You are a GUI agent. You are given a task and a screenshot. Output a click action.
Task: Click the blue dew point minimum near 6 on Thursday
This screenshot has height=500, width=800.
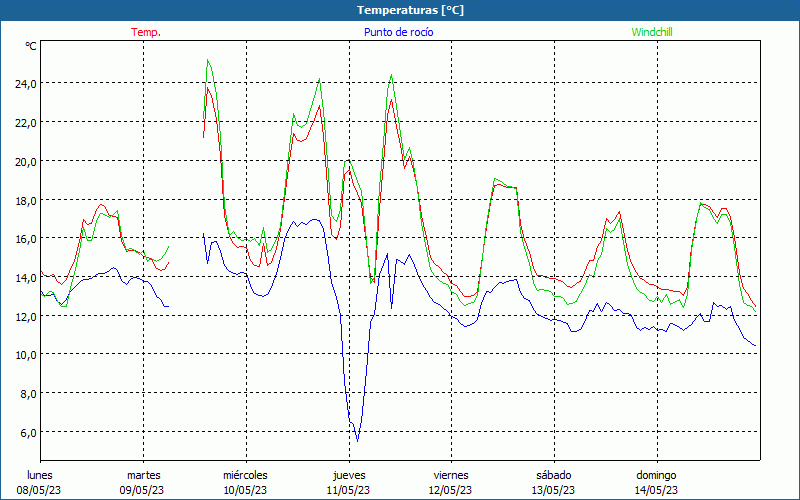(x=357, y=441)
